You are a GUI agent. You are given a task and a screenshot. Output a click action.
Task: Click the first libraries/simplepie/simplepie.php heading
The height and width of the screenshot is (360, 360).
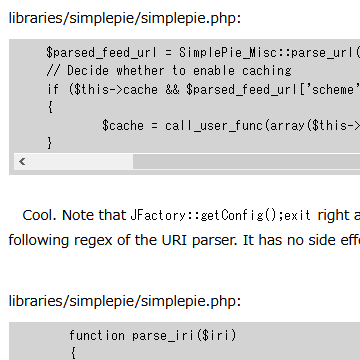coord(125,18)
